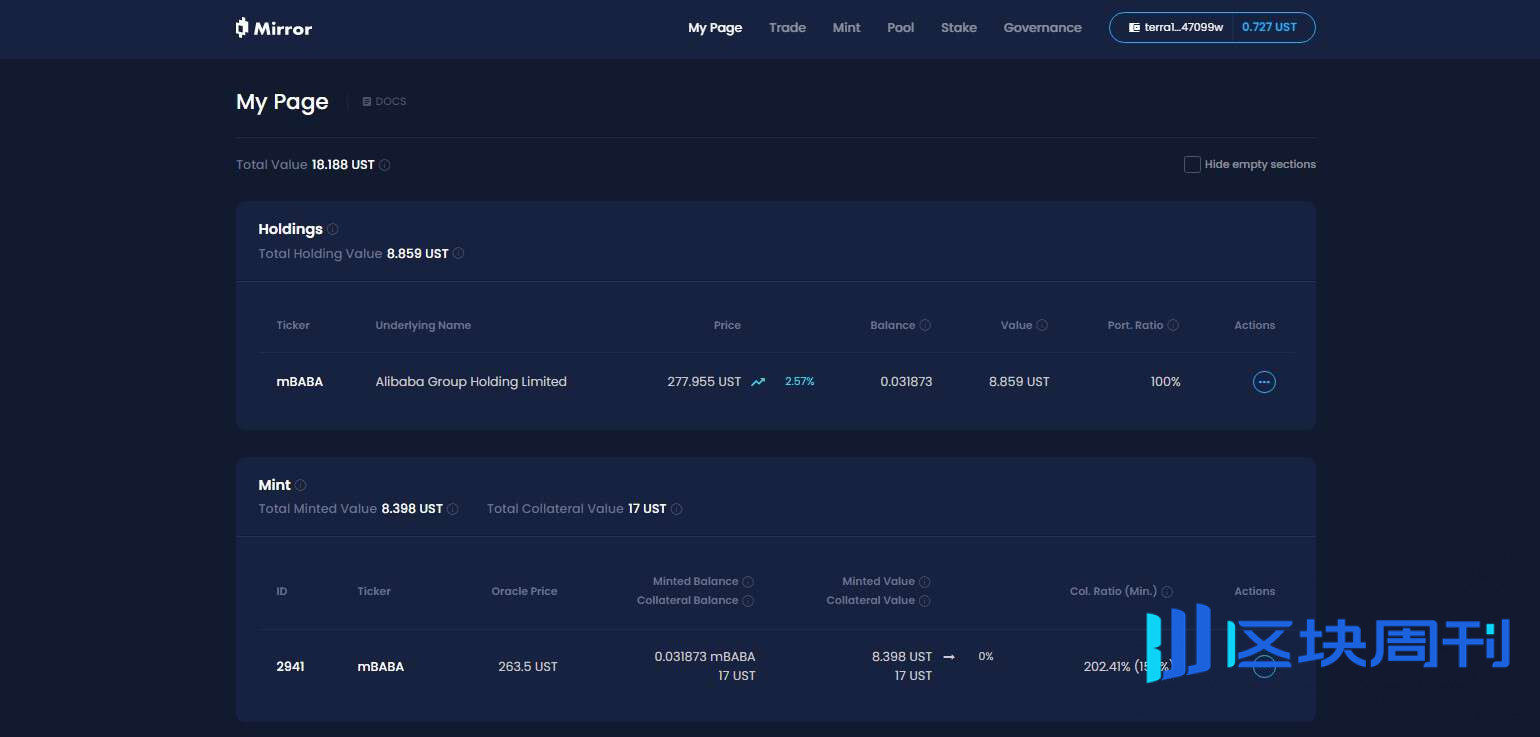The image size is (1540, 737).
Task: Click the 0.031873 mBABA minted balance
Action: click(x=705, y=657)
